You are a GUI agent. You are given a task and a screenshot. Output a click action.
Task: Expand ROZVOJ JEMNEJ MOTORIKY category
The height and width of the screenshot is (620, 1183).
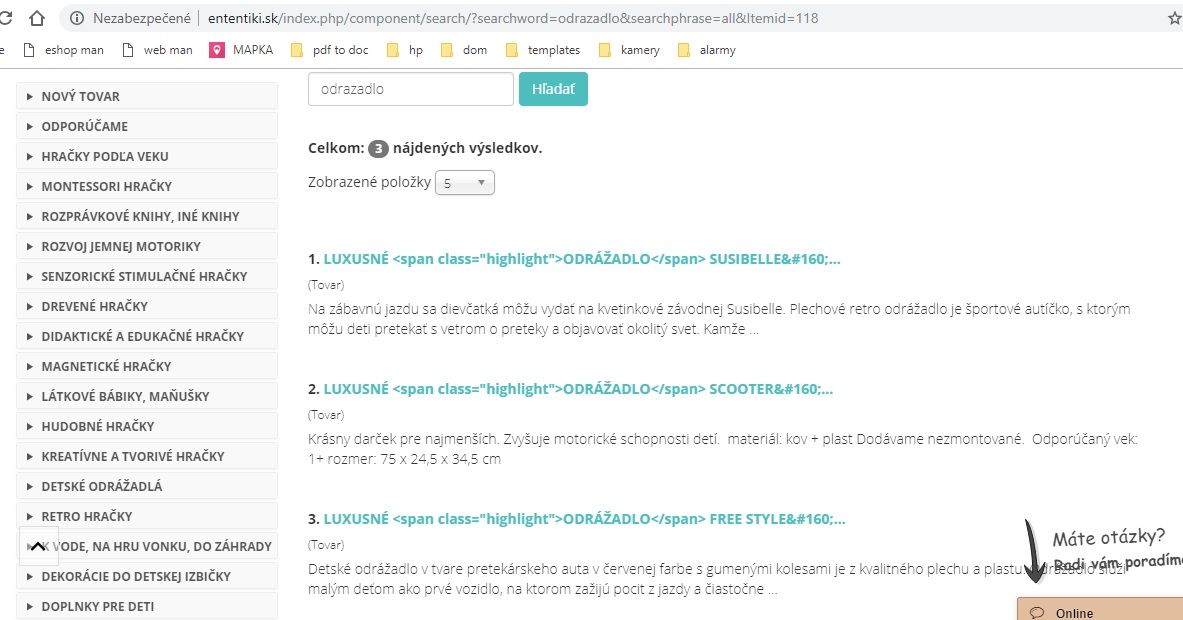(x=147, y=246)
